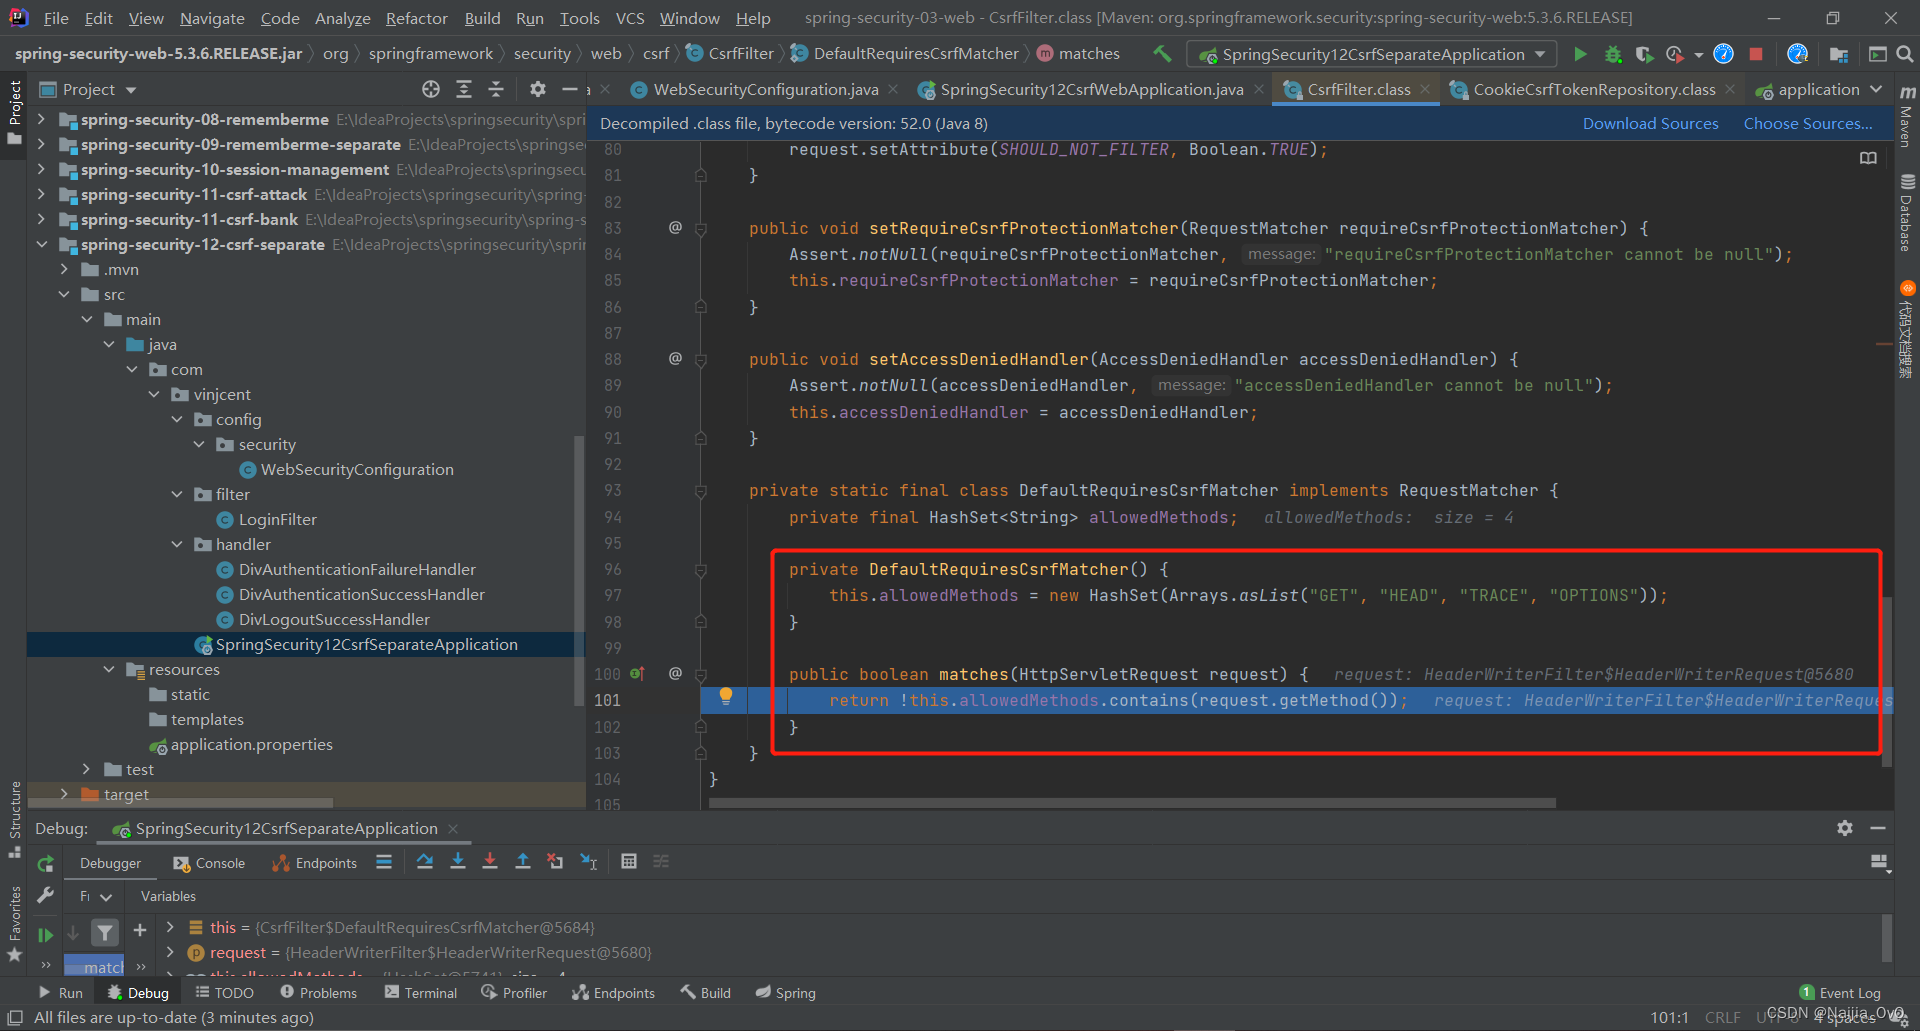This screenshot has height=1031, width=1920.
Task: Switch to WebSecurityConfiguration.java tab
Action: click(765, 89)
